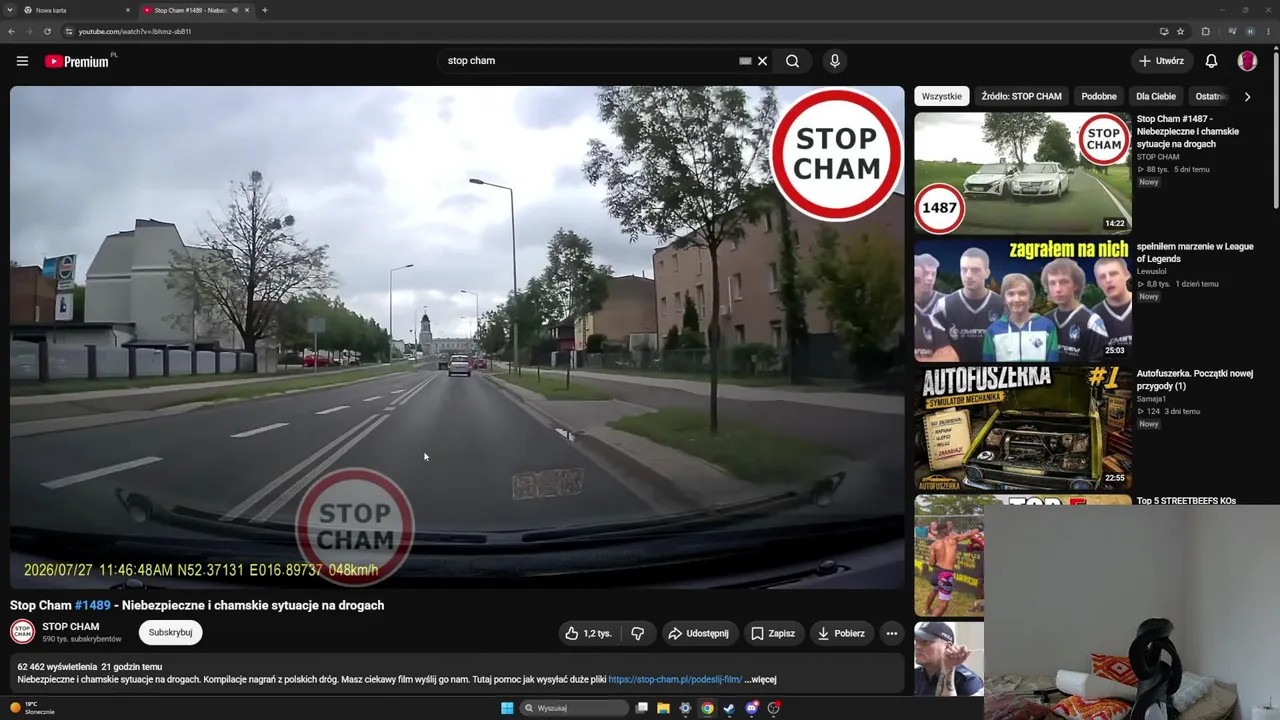Open the on-screen keyboard in search box
Viewport: 1280px width, 720px height.
(745, 61)
